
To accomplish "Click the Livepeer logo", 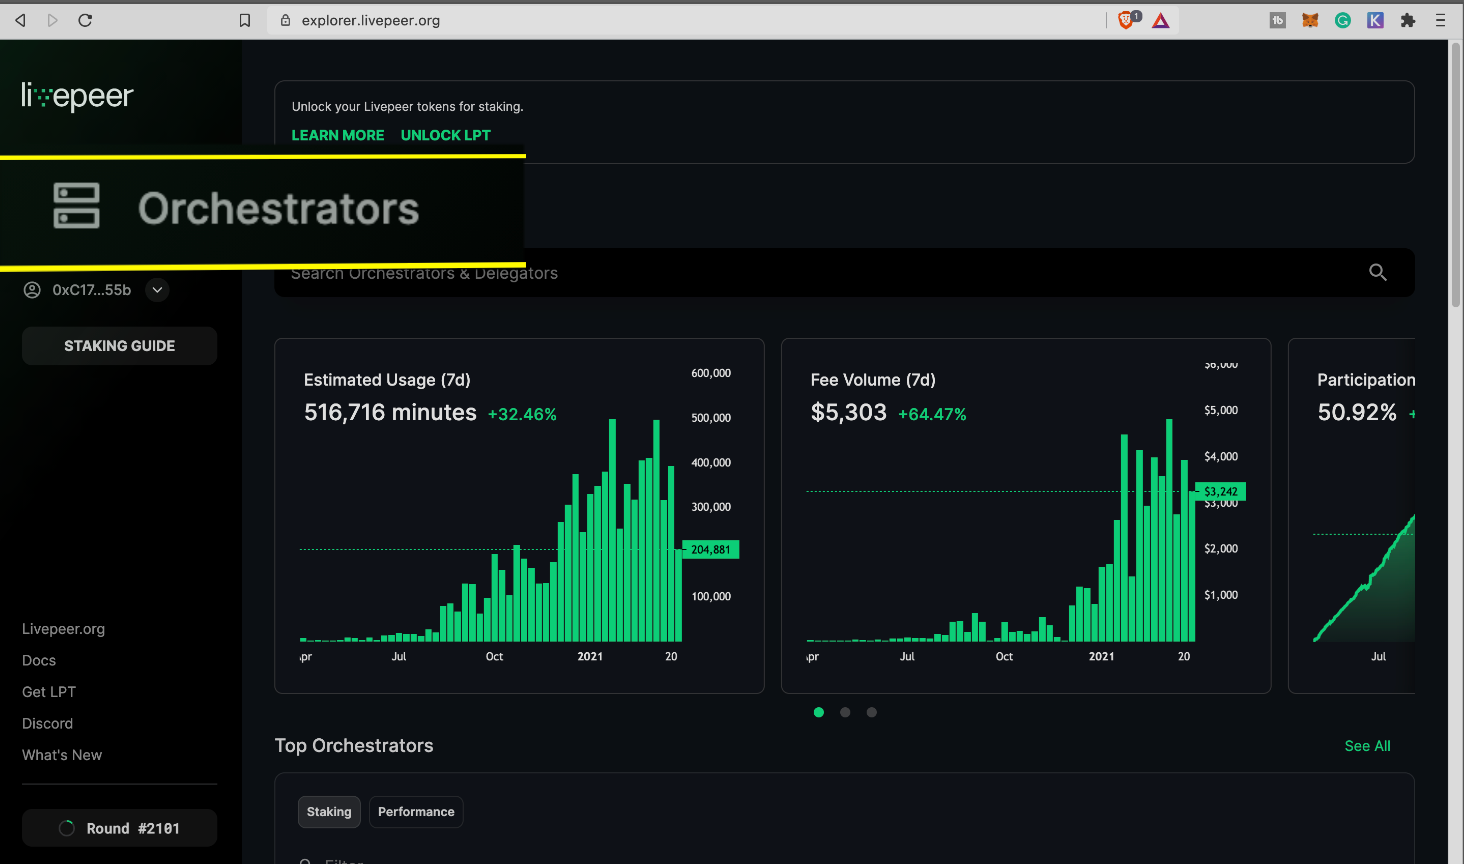I will point(77,96).
